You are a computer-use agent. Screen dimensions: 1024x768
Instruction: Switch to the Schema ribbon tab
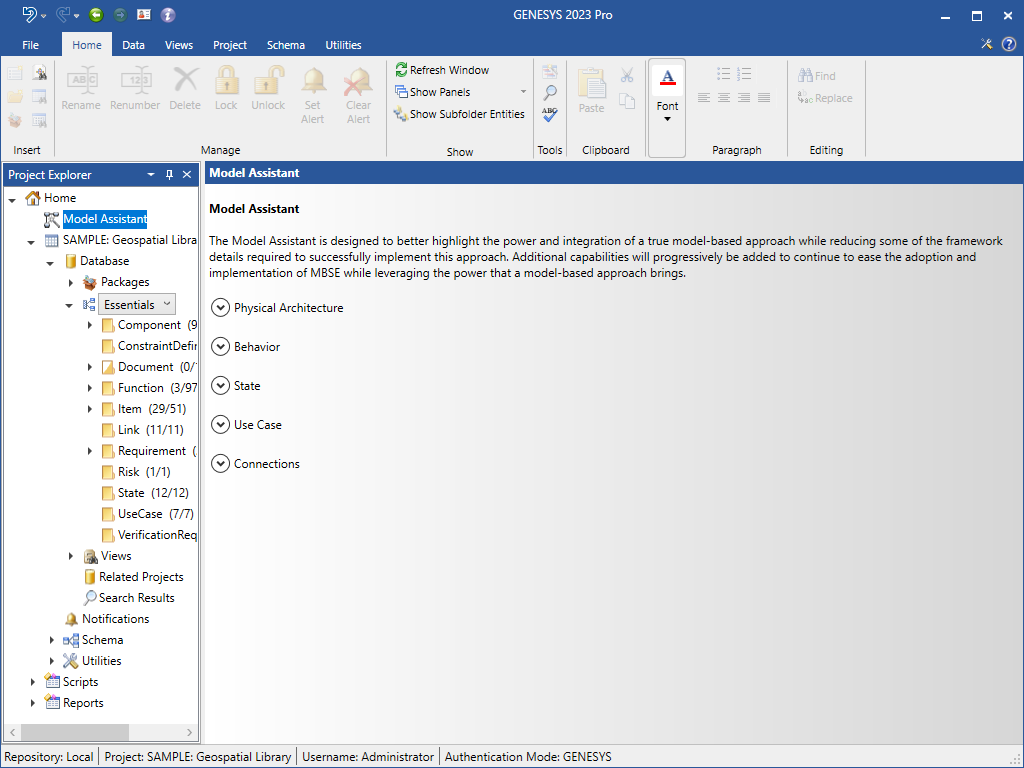point(285,45)
